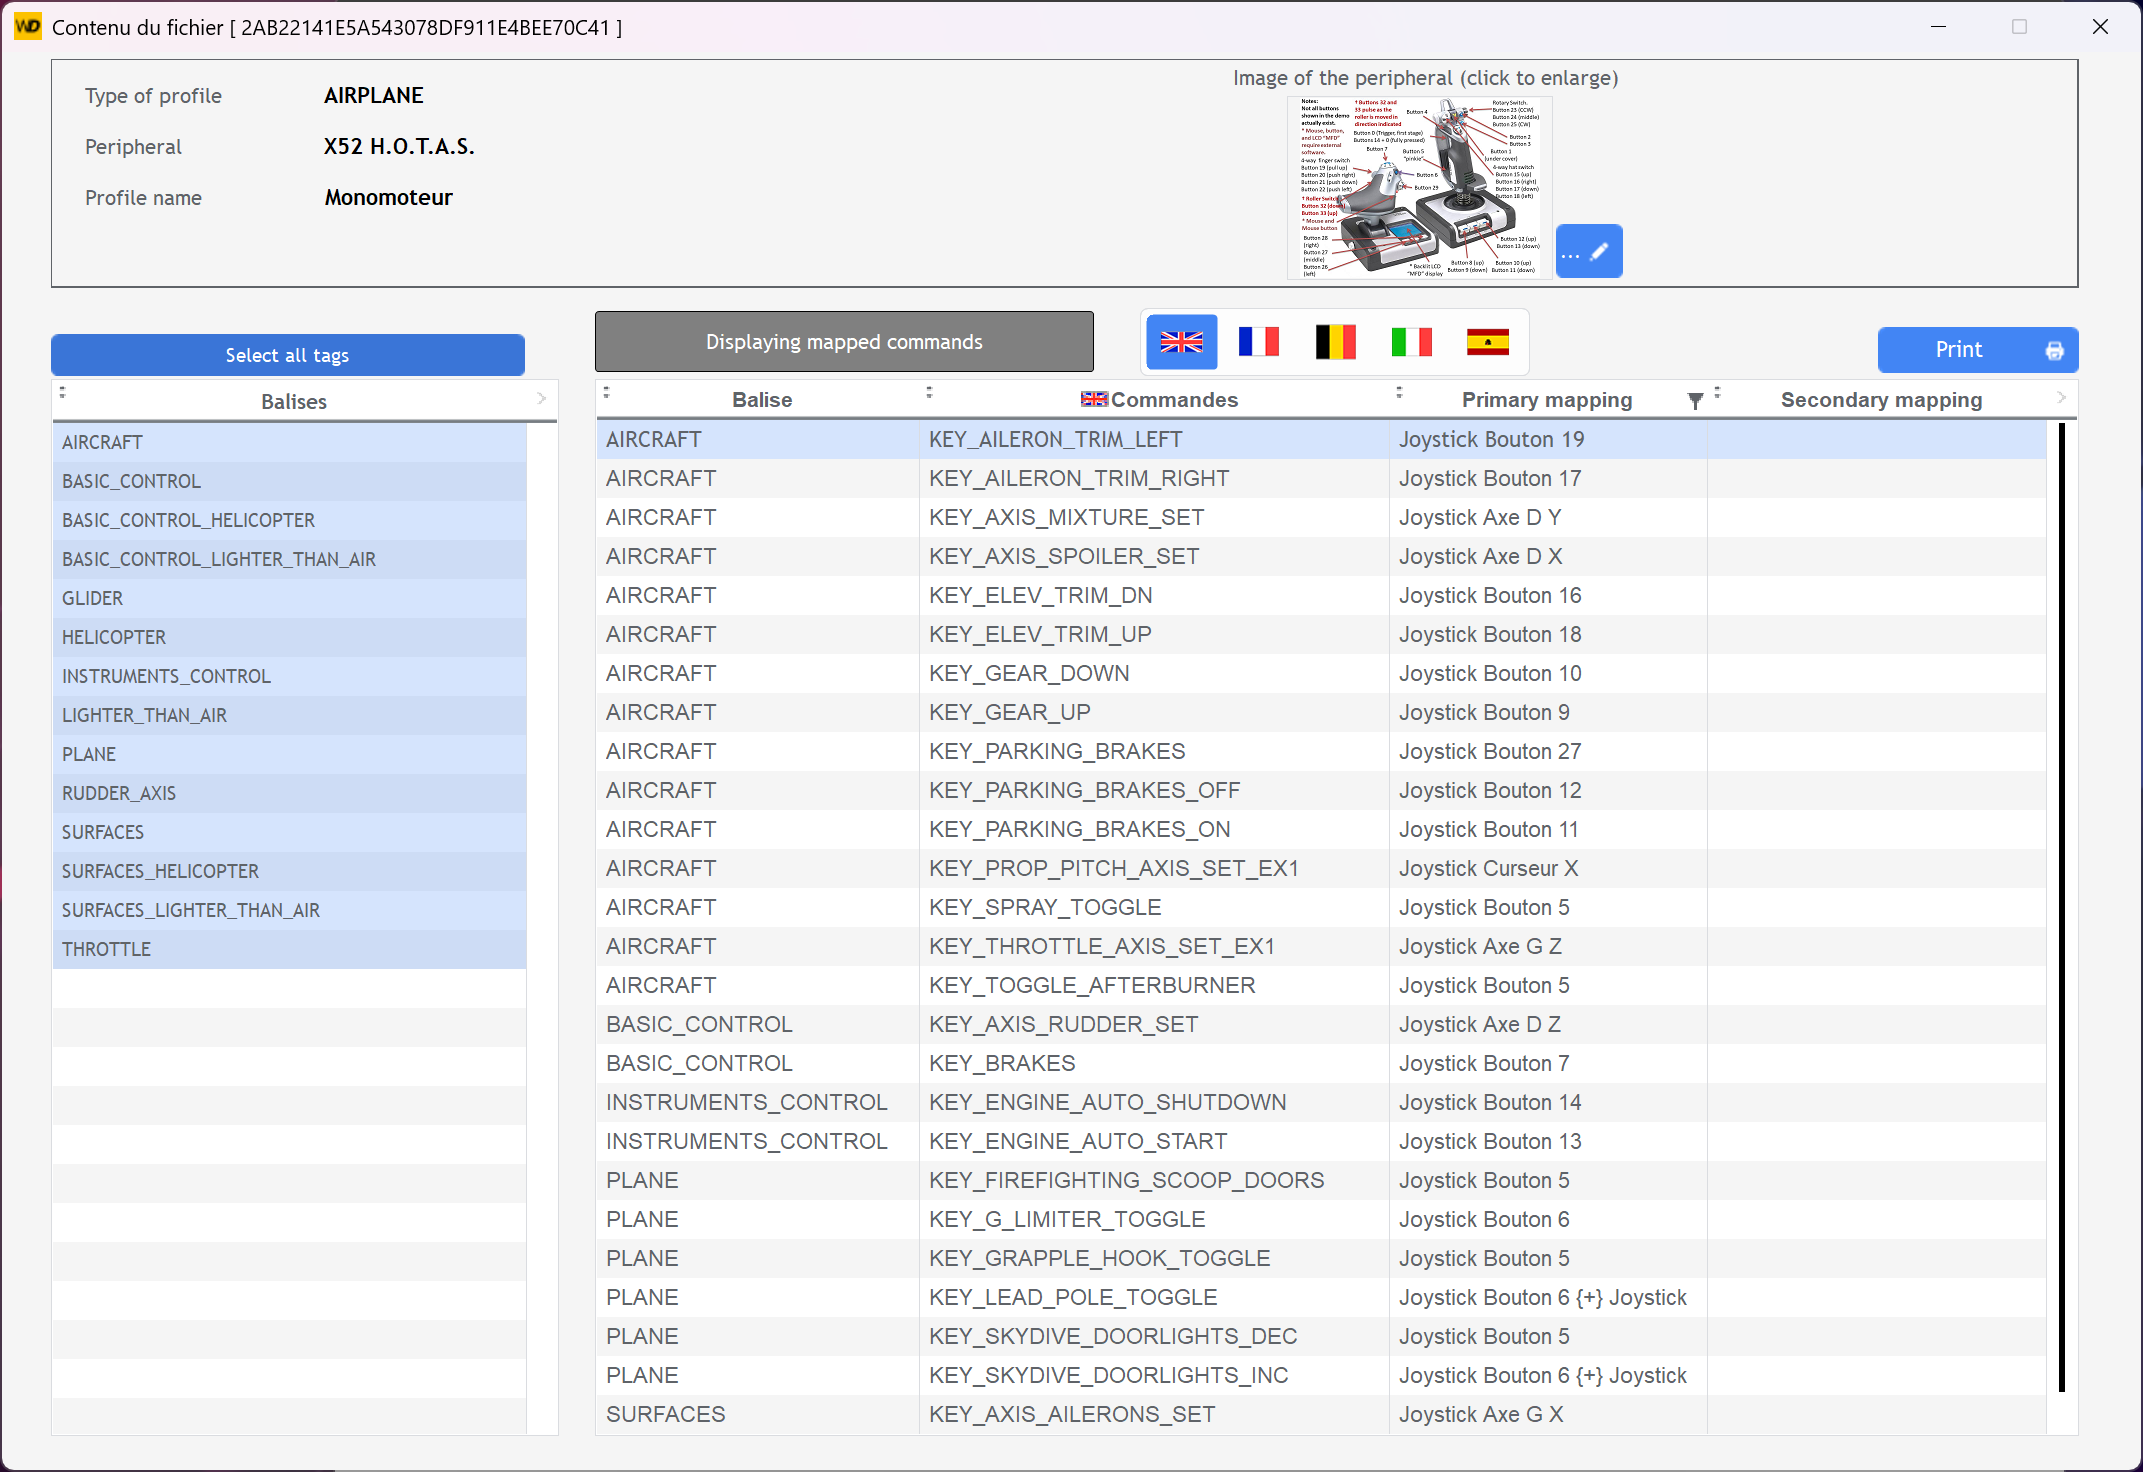Click the pencil edit button beside peripheral image
2143x1472 pixels.
point(1589,252)
